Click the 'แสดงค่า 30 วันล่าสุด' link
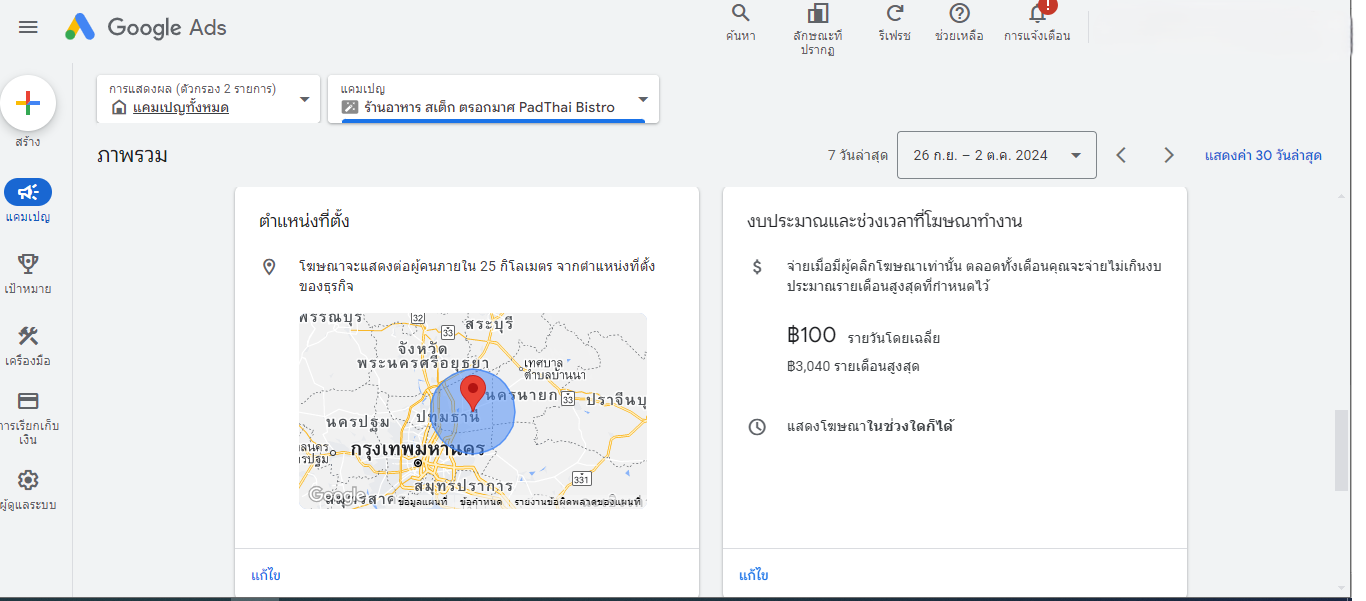This screenshot has width=1366, height=601. [x=1263, y=155]
